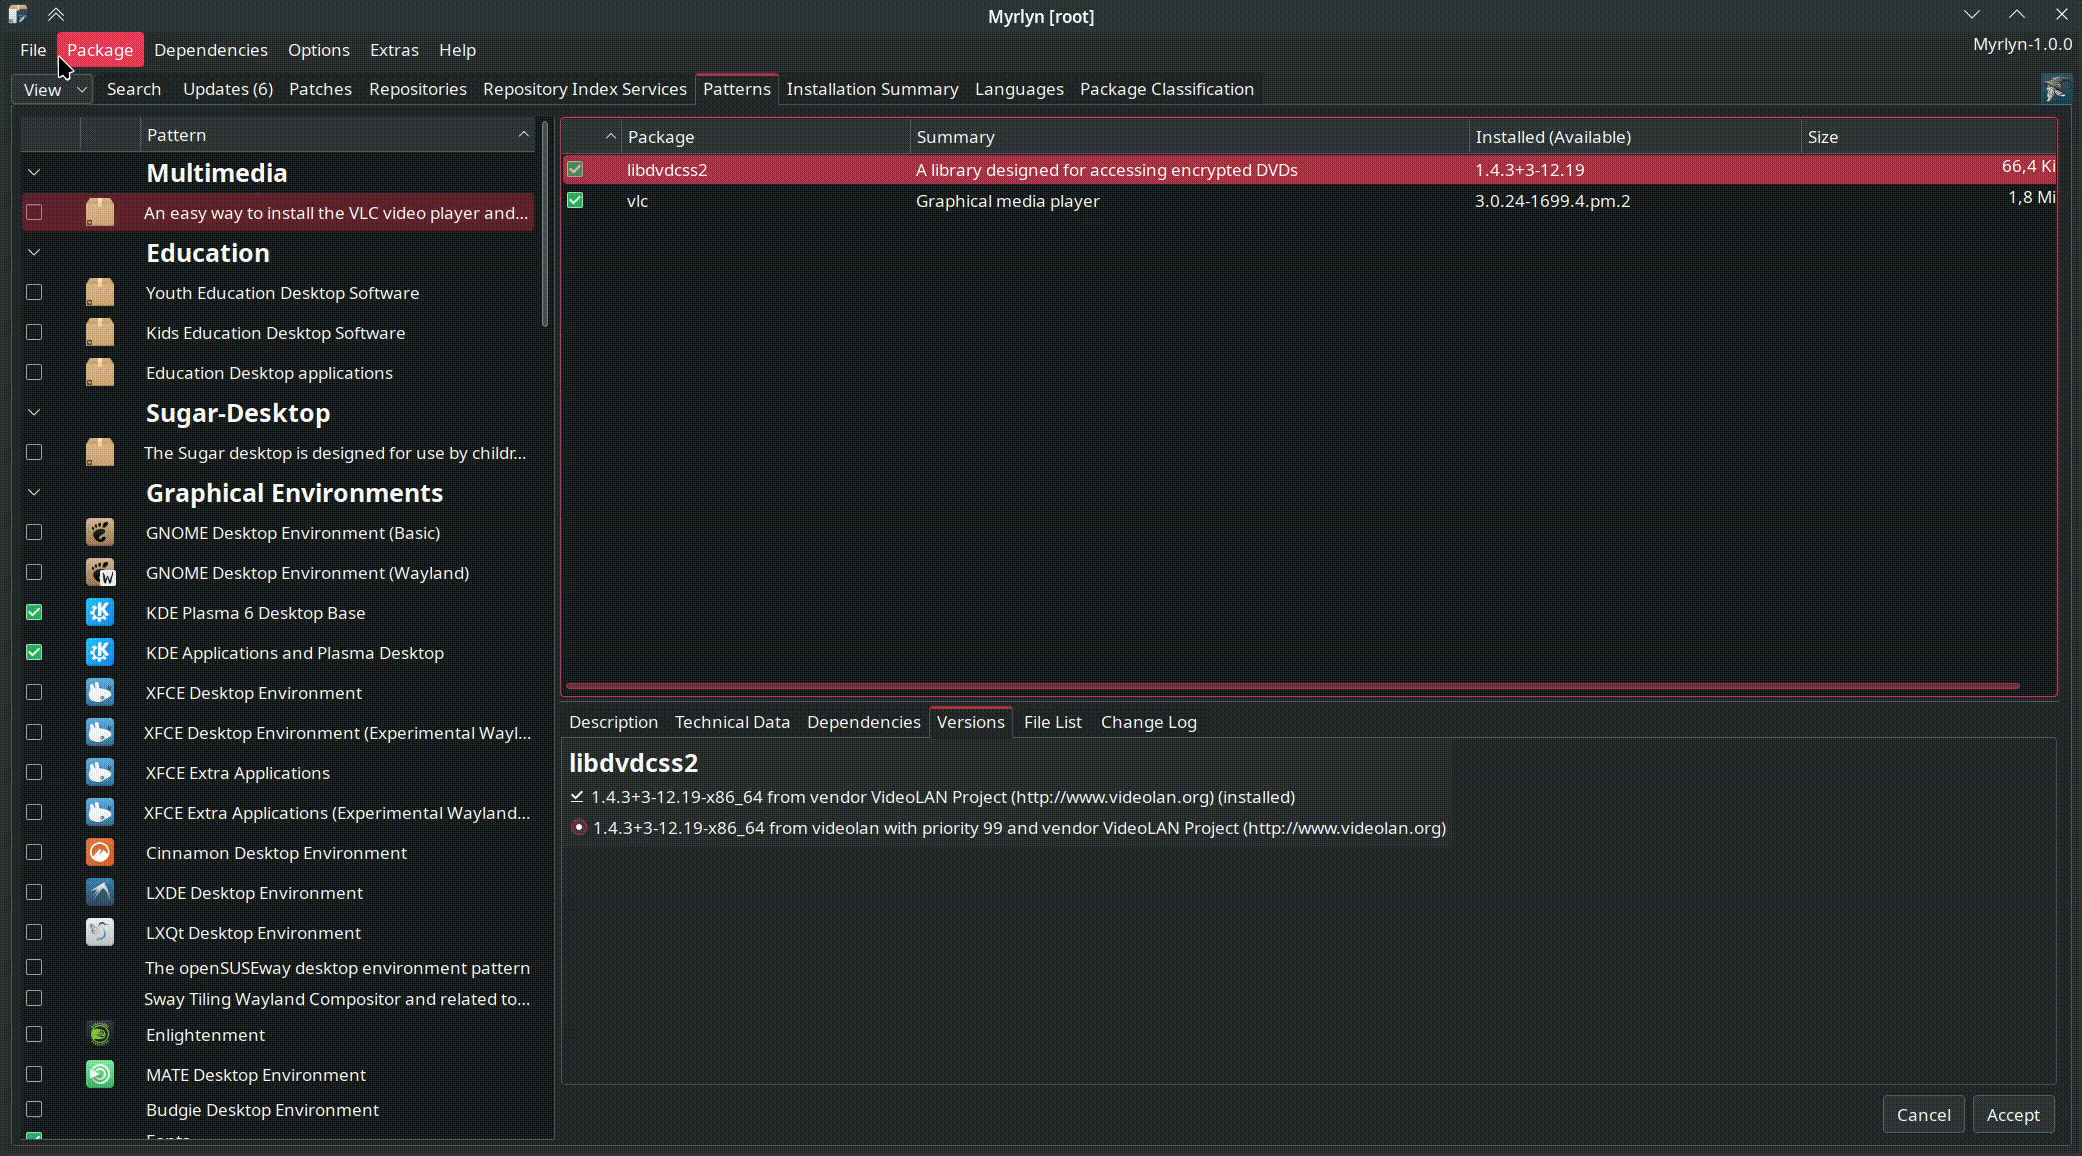Image resolution: width=2082 pixels, height=1156 pixels.
Task: Click the Myrlyn logo icon at top right
Action: [2056, 88]
